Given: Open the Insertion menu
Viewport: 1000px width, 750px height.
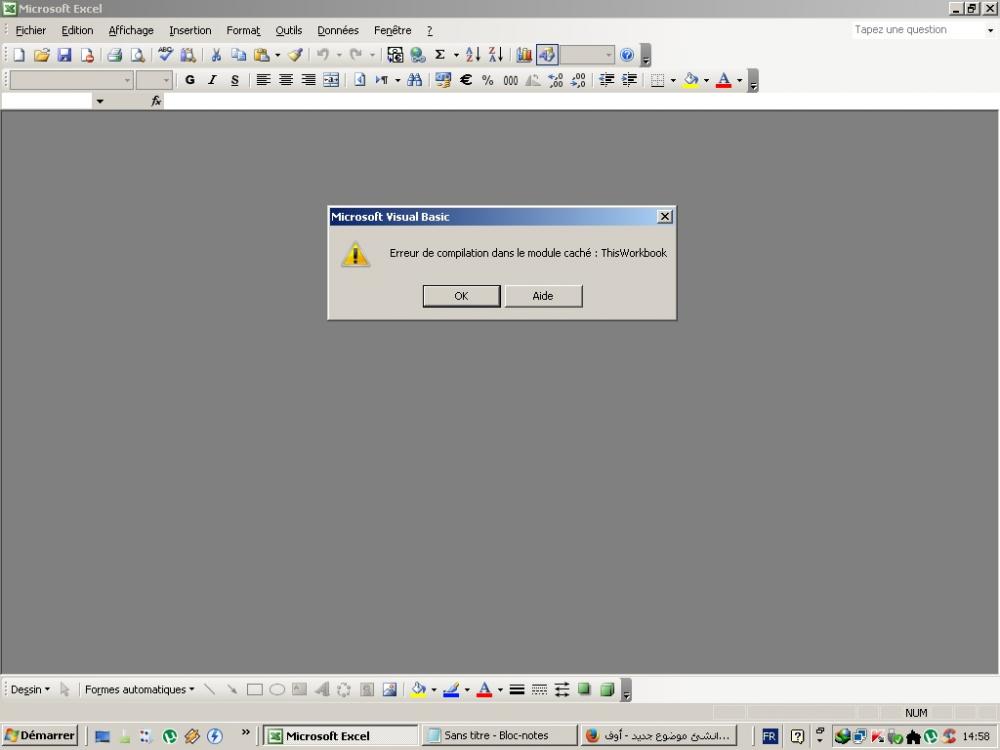Looking at the screenshot, I should pyautogui.click(x=190, y=30).
